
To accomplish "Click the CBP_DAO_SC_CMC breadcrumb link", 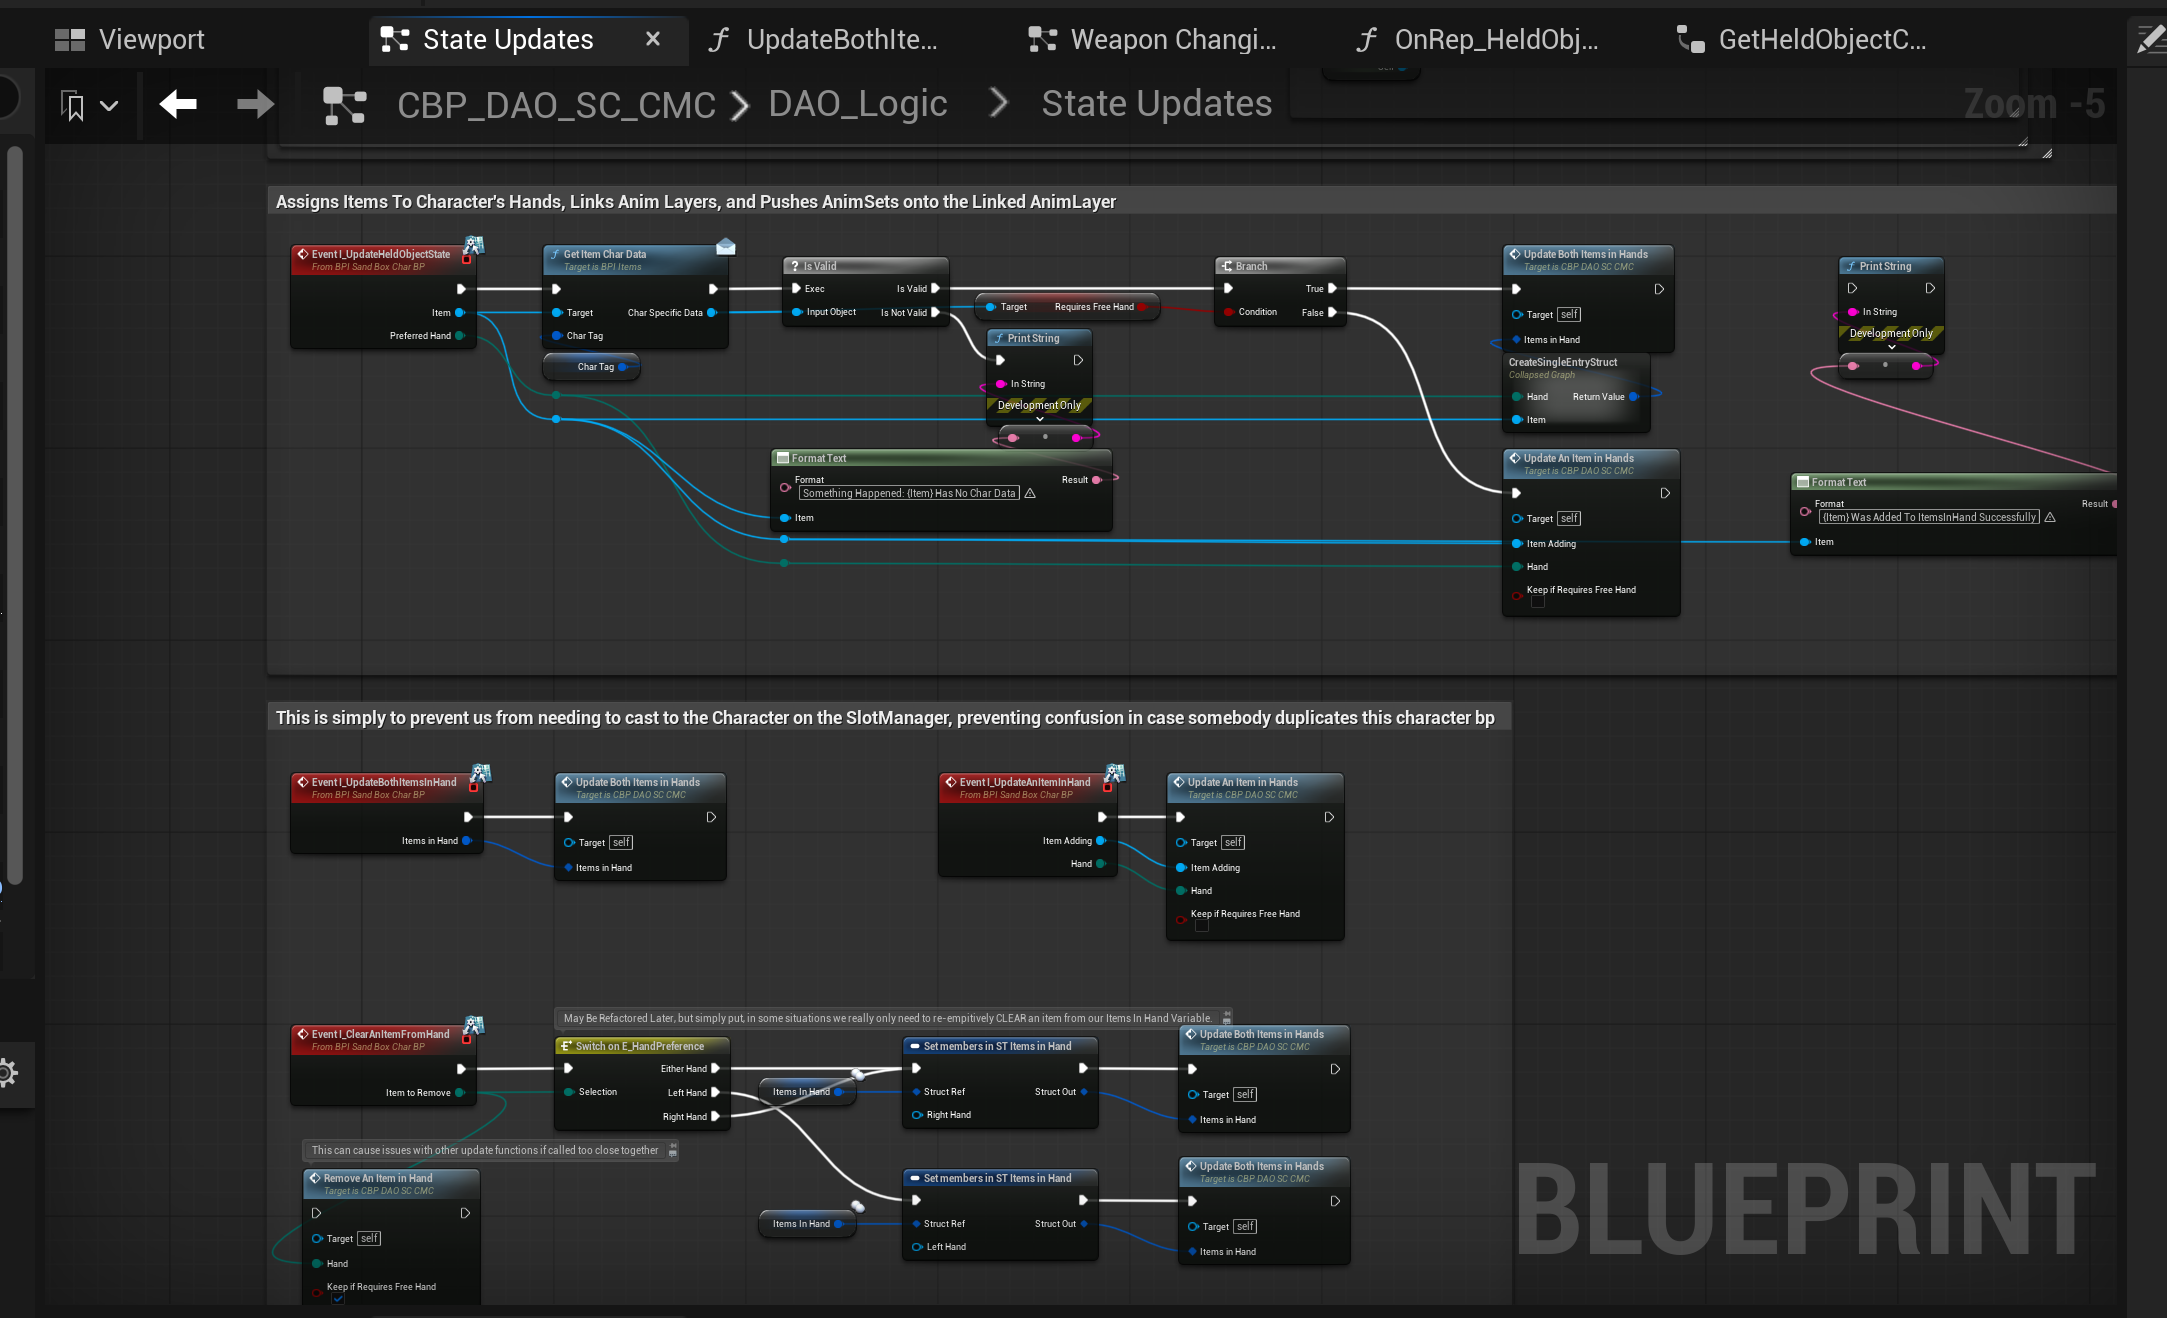I will pyautogui.click(x=556, y=105).
